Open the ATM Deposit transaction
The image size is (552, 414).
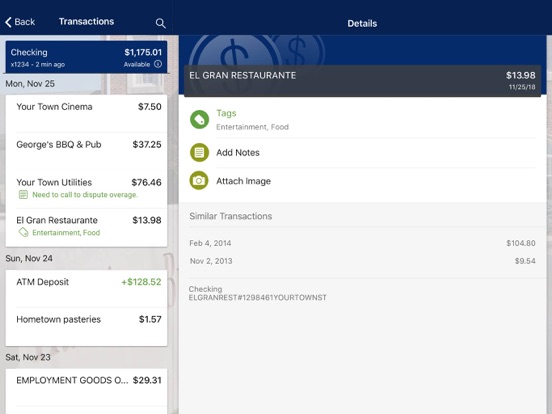click(x=87, y=289)
